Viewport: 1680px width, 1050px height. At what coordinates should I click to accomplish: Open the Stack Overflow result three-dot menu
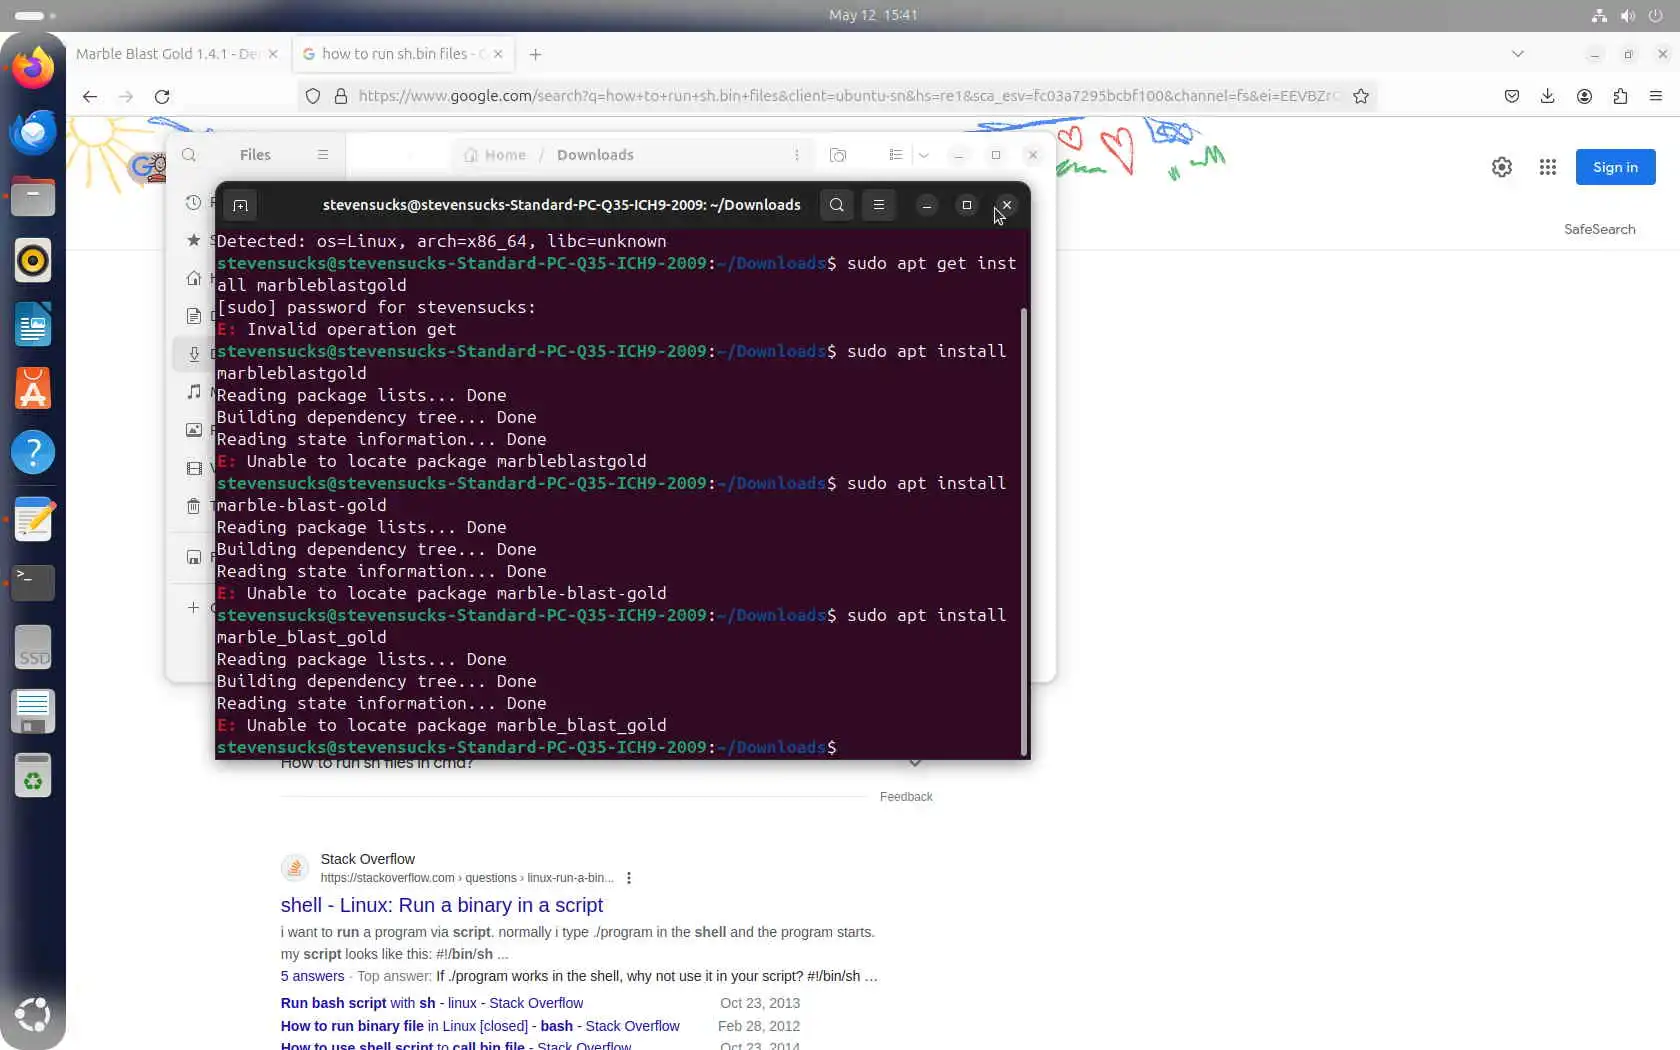(x=629, y=878)
